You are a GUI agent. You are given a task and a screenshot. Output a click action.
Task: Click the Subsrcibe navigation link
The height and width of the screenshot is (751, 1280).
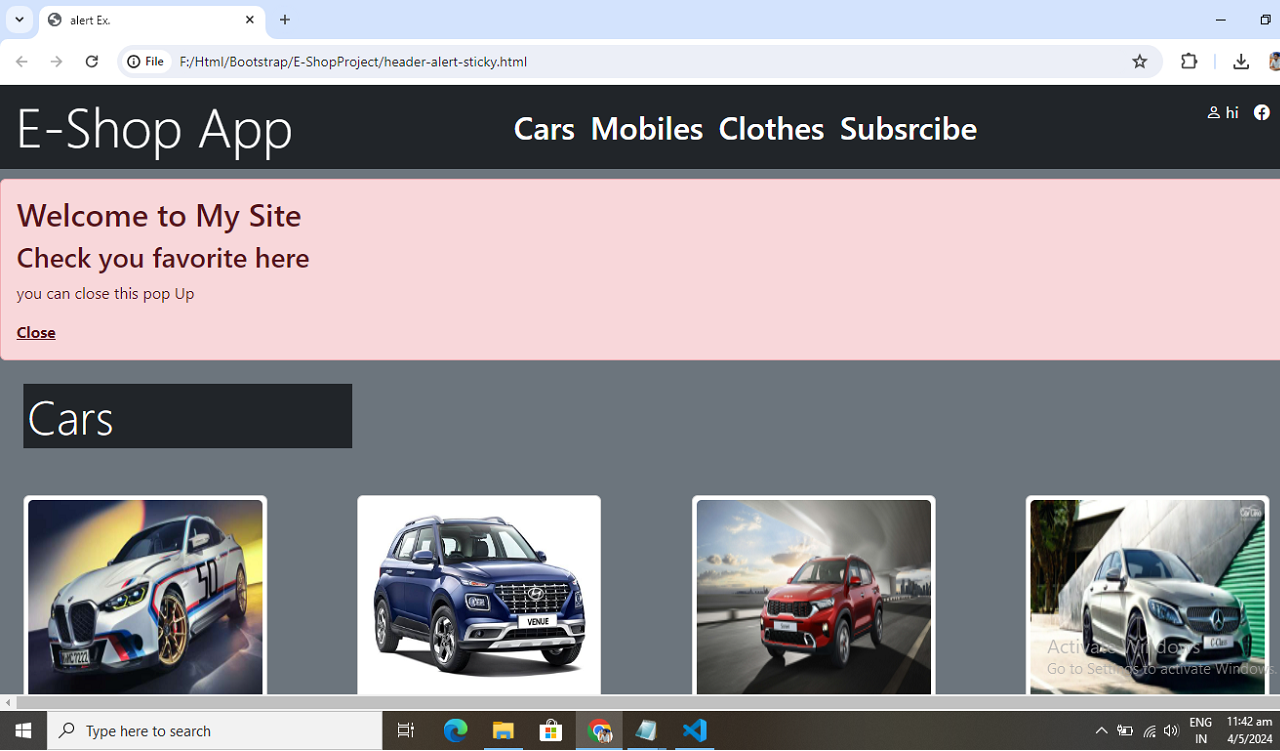pyautogui.click(x=908, y=128)
